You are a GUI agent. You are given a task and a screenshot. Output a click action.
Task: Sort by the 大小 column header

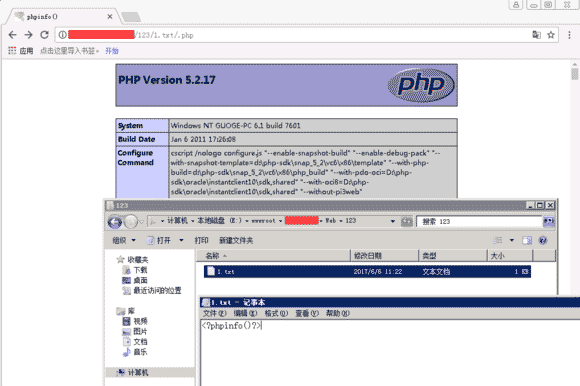pos(510,255)
